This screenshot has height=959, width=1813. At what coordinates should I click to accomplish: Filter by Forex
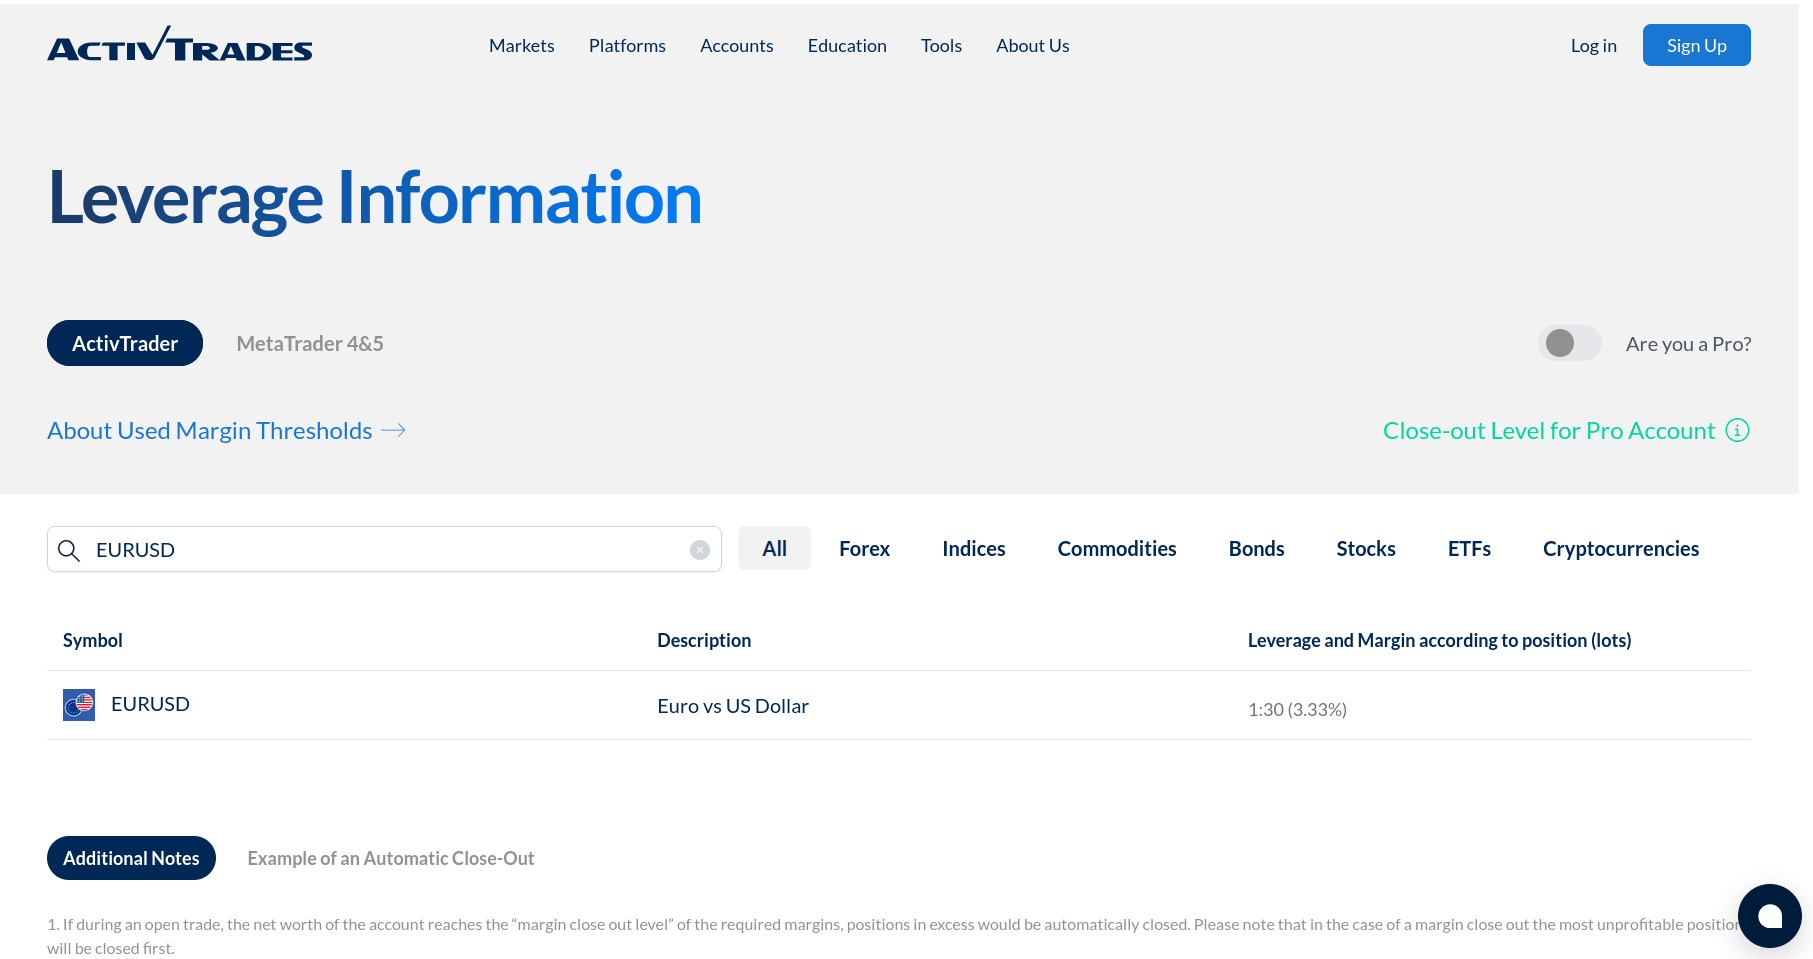pyautogui.click(x=865, y=549)
